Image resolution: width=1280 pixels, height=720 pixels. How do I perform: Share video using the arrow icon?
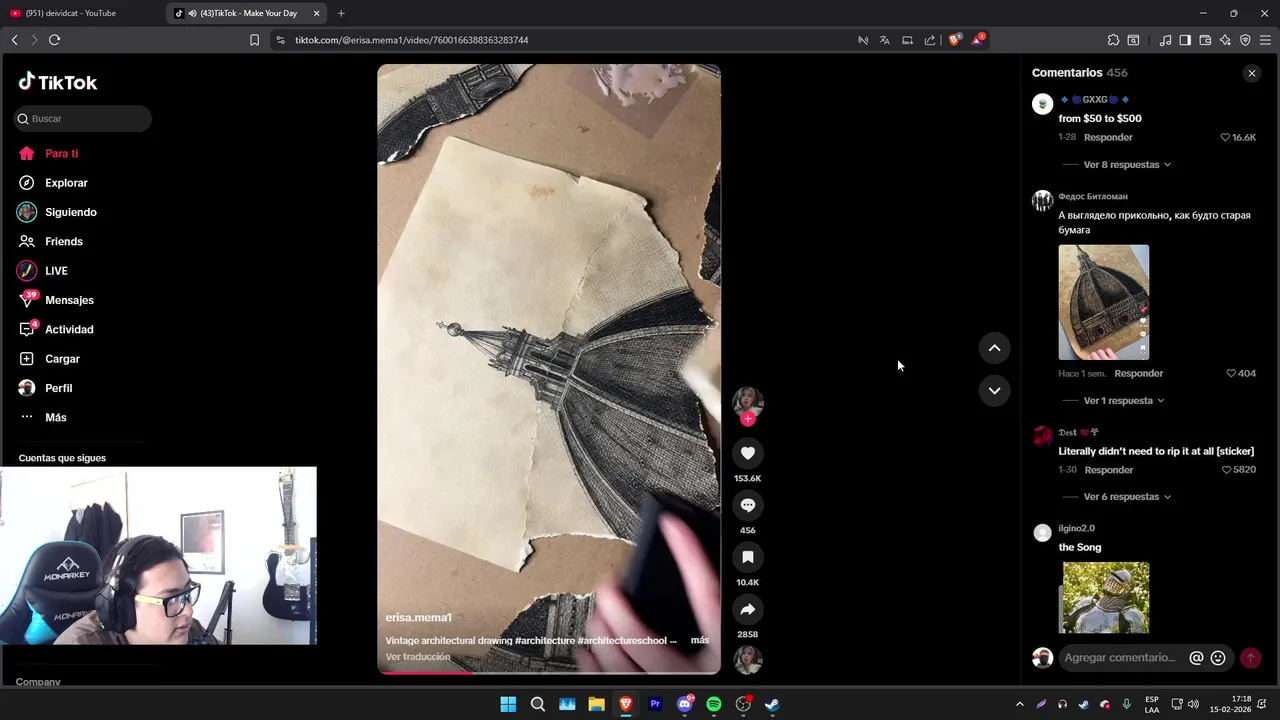click(748, 609)
